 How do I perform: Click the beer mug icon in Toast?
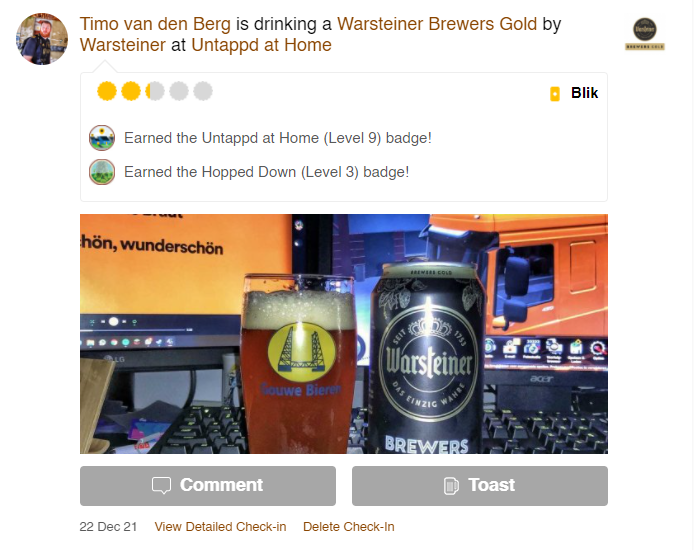pos(451,485)
